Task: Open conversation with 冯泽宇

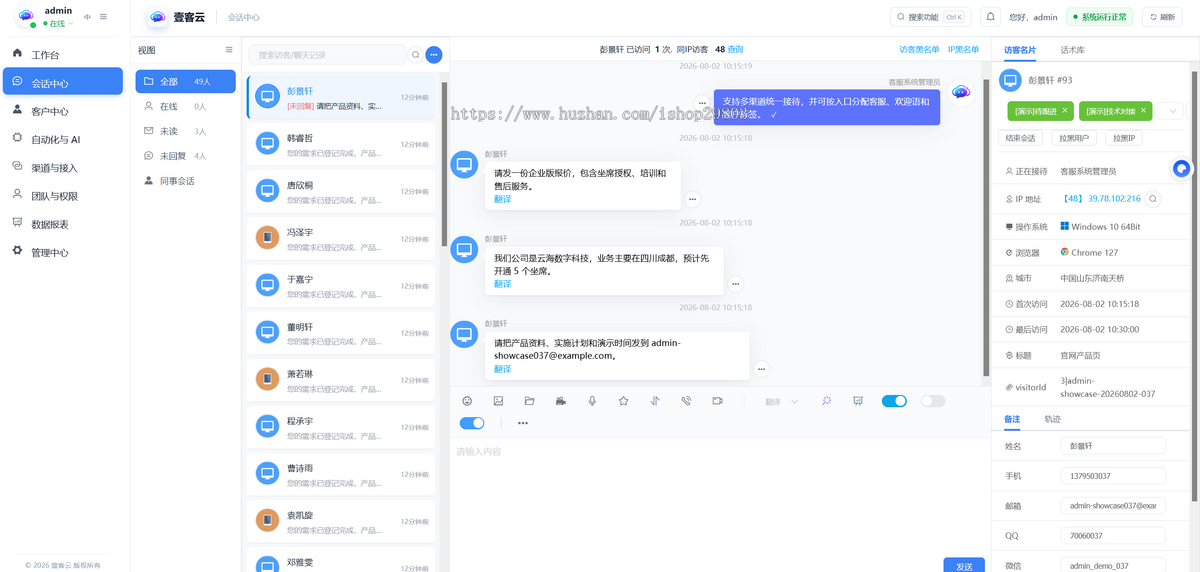Action: coord(341,238)
